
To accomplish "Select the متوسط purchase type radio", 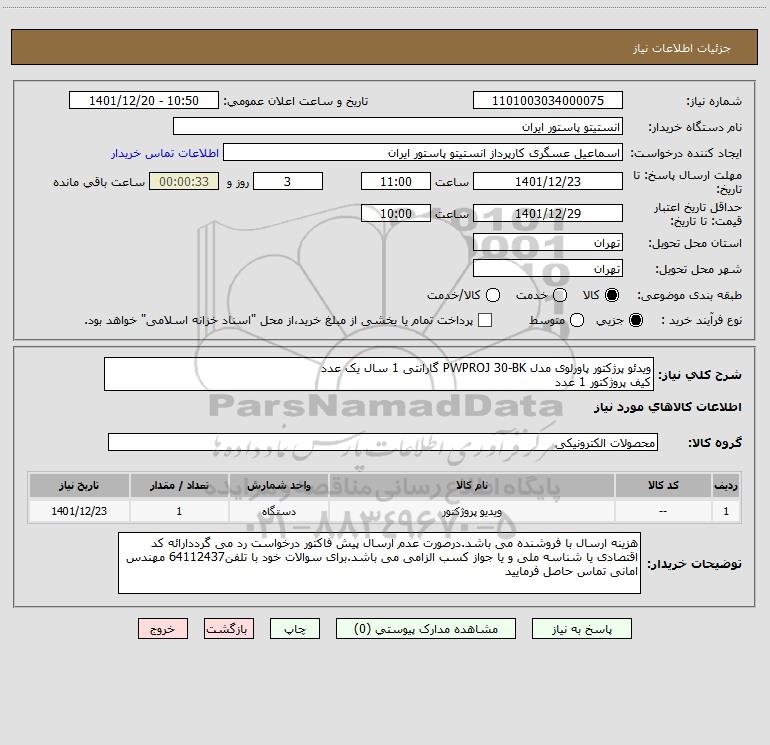I will [x=577, y=320].
